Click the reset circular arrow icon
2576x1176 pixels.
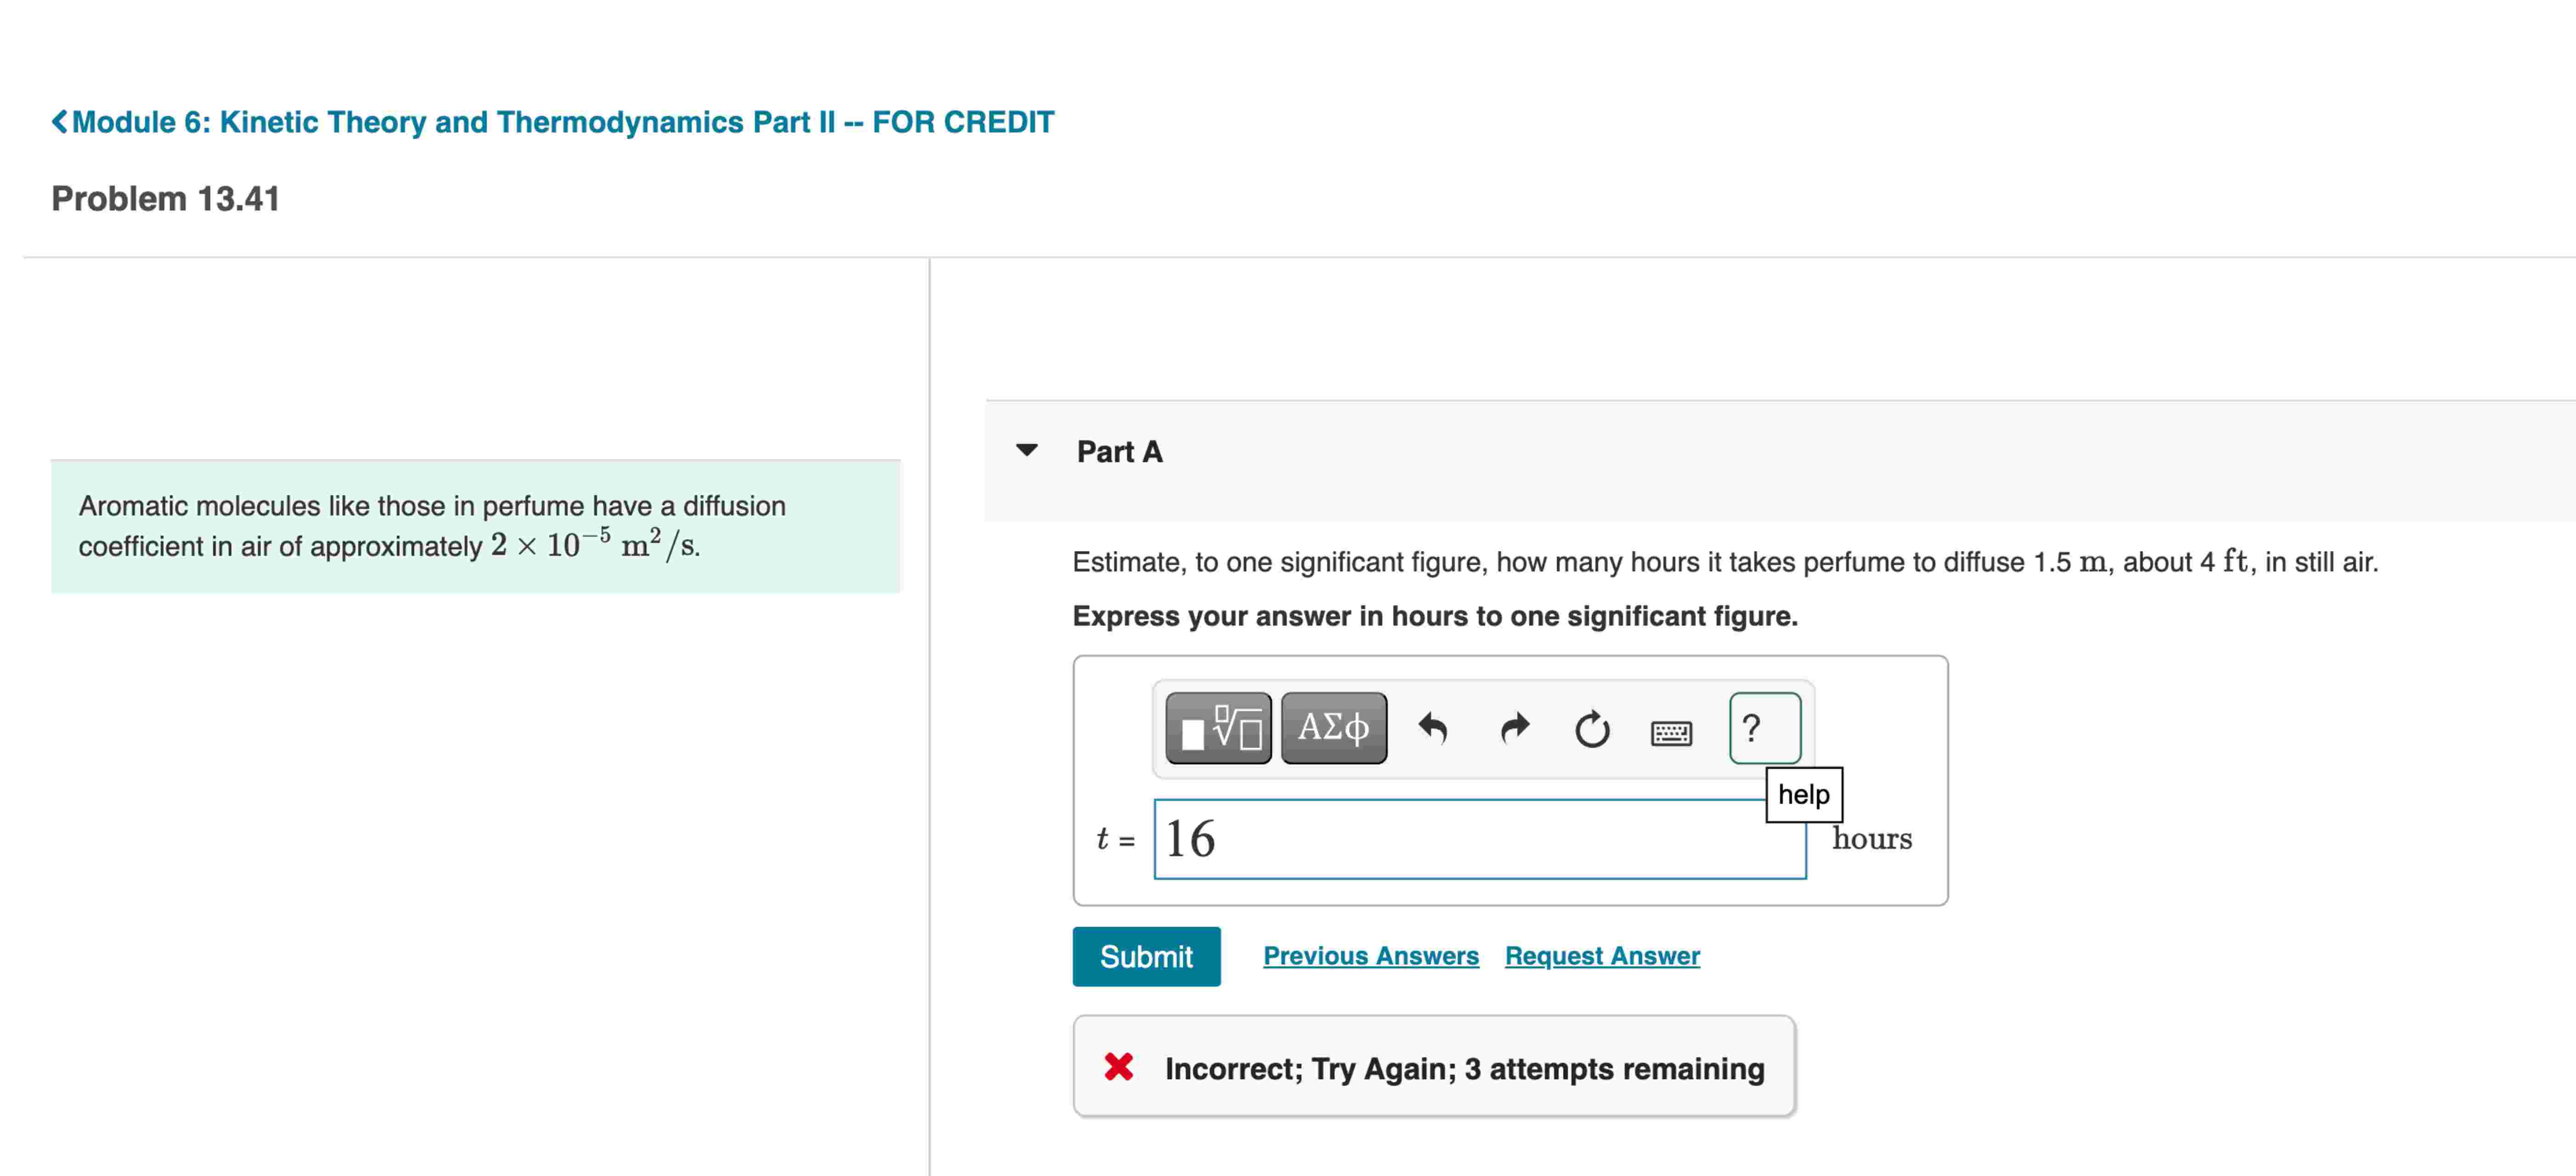pyautogui.click(x=1592, y=729)
